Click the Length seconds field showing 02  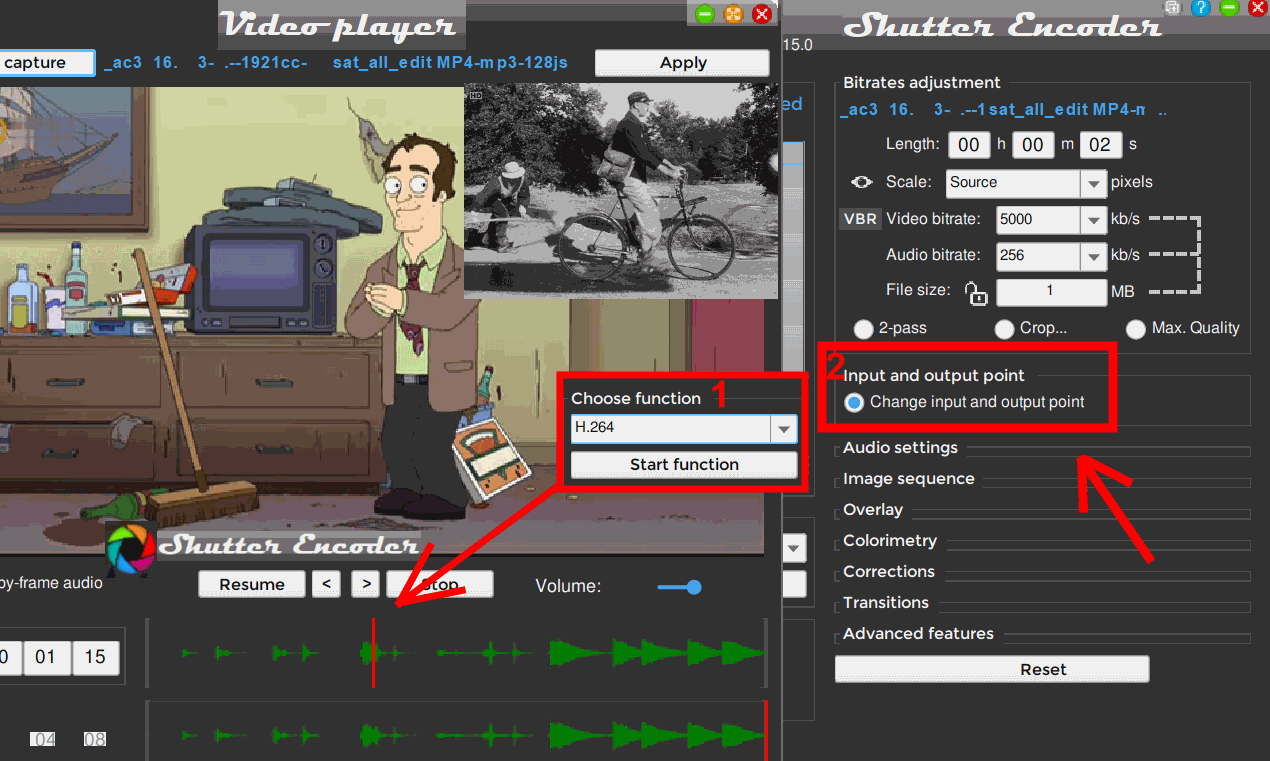(1100, 145)
